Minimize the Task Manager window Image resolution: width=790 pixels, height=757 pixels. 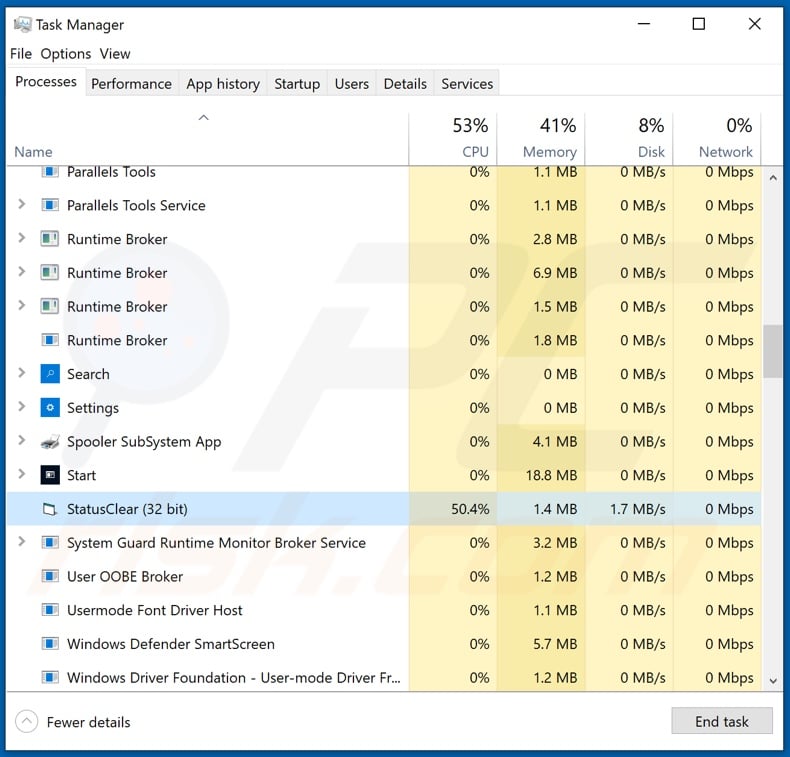point(644,24)
